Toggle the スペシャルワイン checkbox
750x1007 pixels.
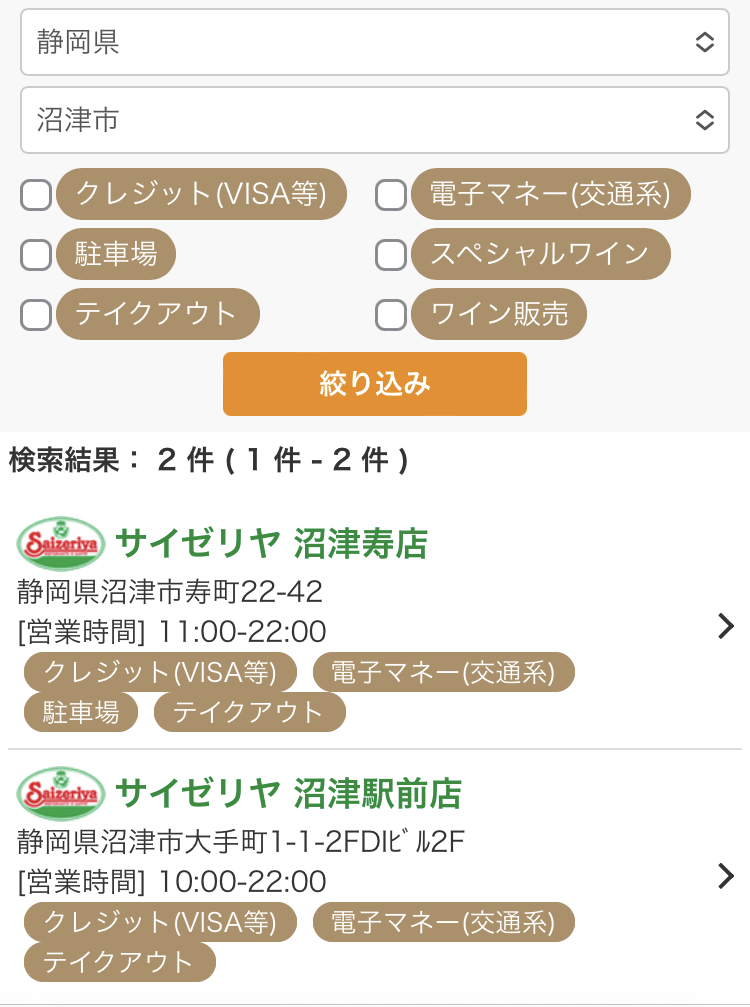pos(390,255)
